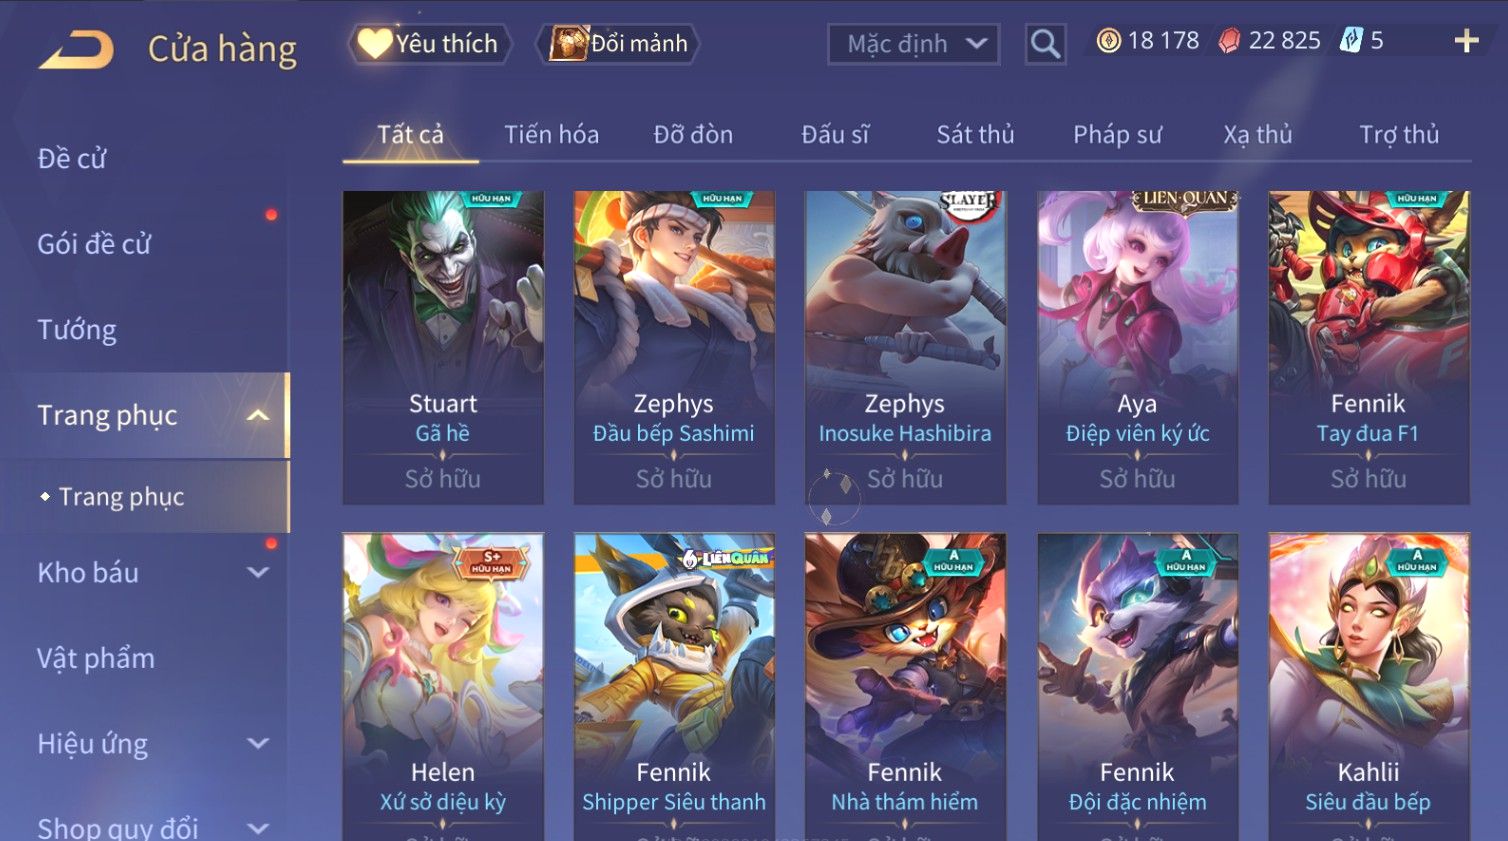
Task: Click the plus icon to add currency
Action: click(1466, 41)
